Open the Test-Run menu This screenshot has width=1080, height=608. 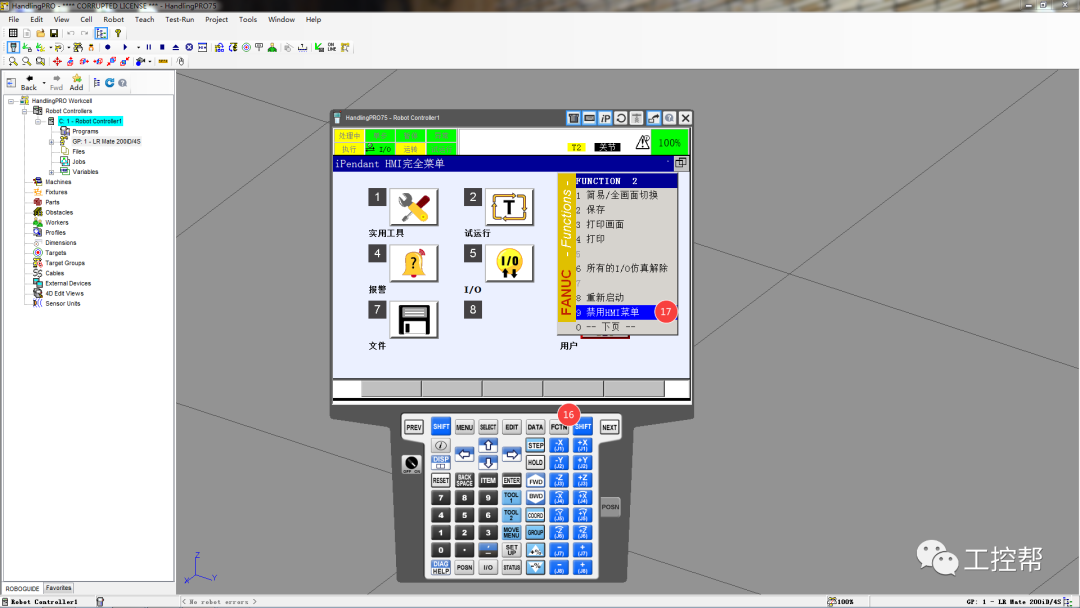pos(180,19)
